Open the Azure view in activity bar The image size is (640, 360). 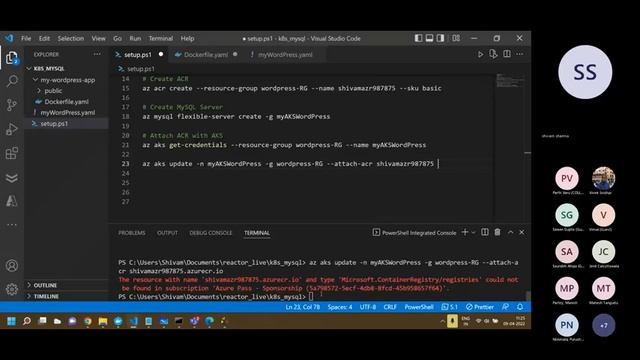pos(12,201)
